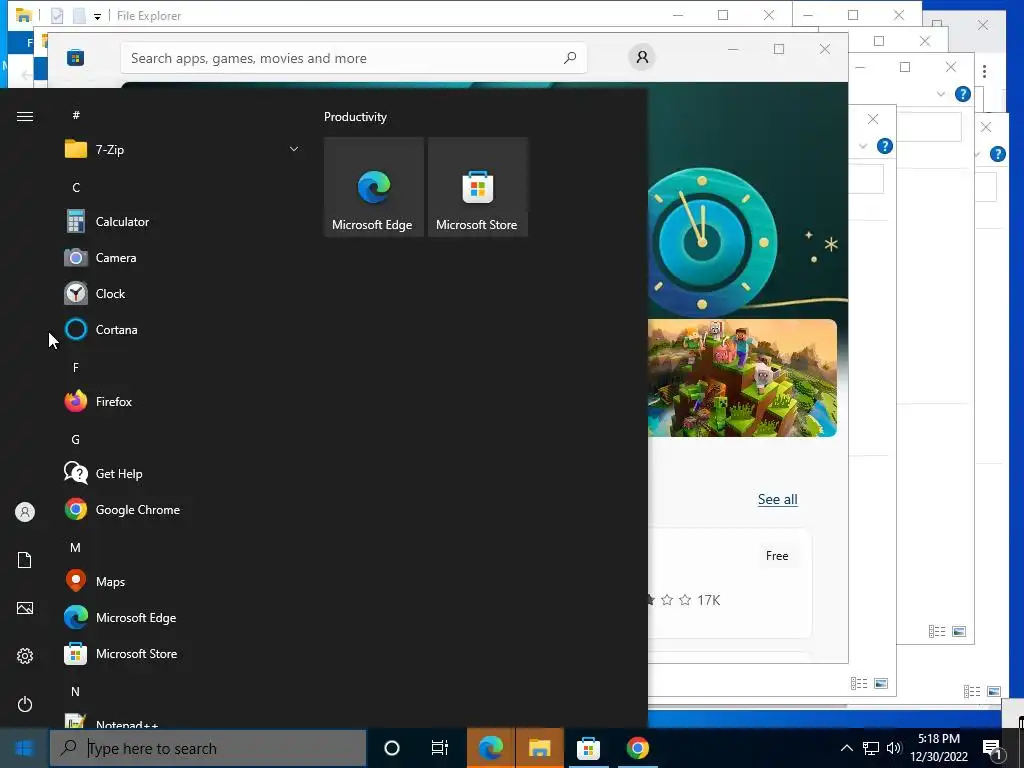Image resolution: width=1024 pixels, height=768 pixels.
Task: Jump to the F letter header
Action: point(76,368)
